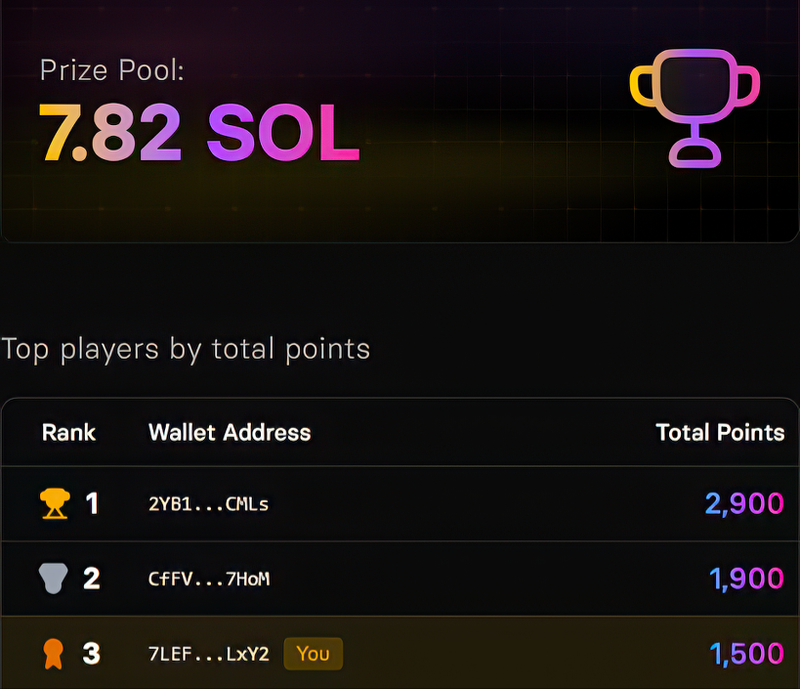This screenshot has width=800, height=689.
Task: Click the 7.82 SOL prize amount
Action: tap(198, 131)
